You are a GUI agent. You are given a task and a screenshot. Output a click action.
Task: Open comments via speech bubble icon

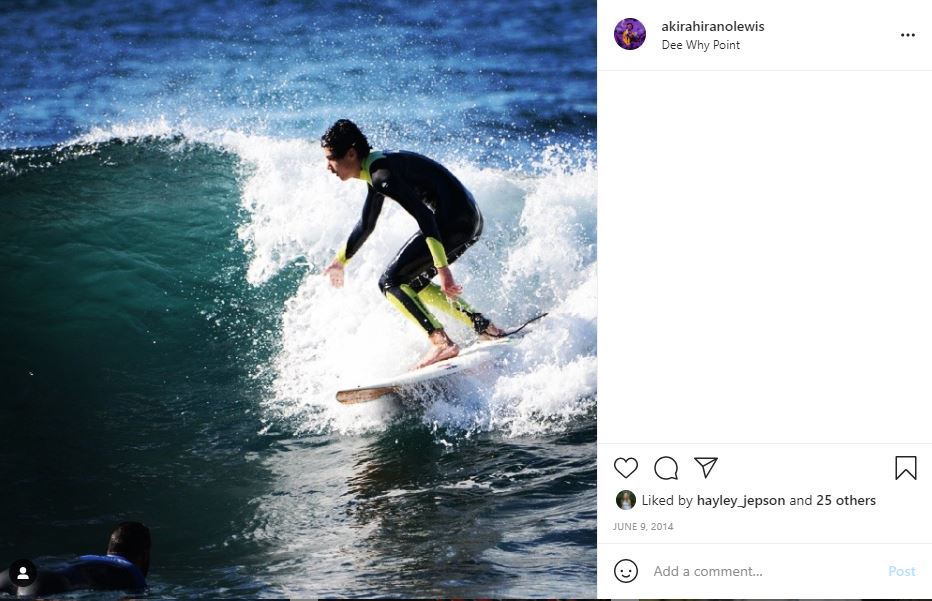pyautogui.click(x=666, y=468)
